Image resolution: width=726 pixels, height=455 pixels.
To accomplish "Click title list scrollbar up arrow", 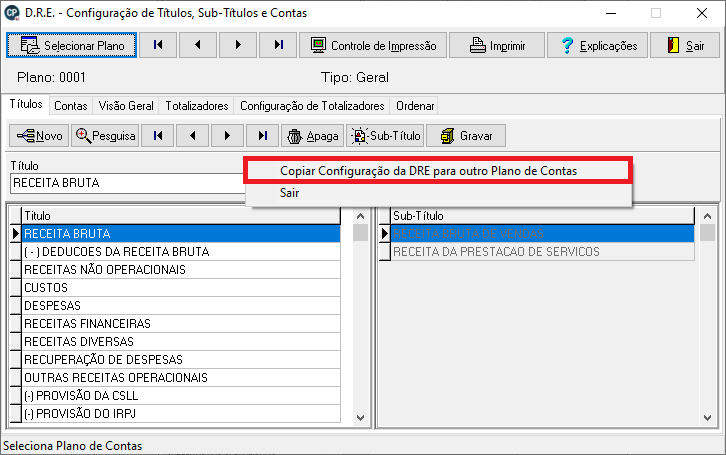I will coord(360,216).
